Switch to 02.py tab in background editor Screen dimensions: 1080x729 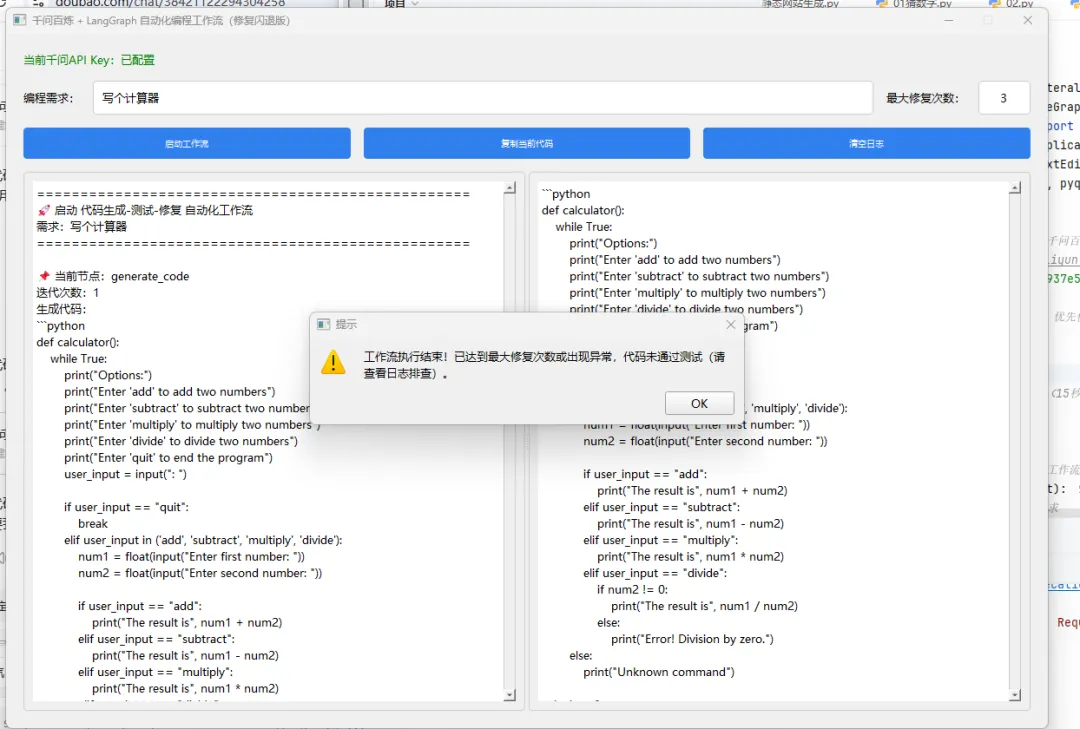(1012, 3)
